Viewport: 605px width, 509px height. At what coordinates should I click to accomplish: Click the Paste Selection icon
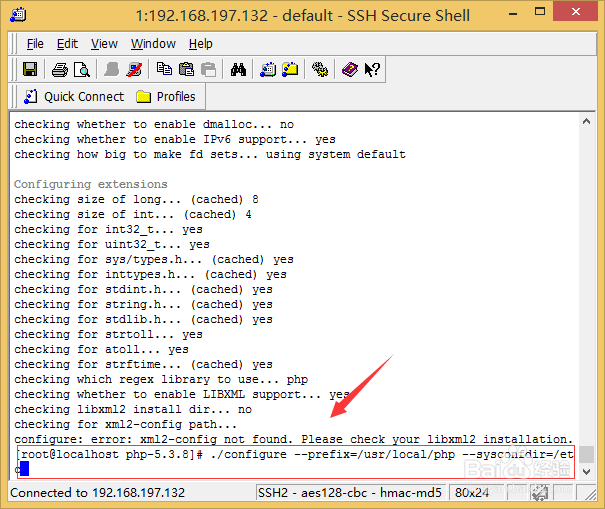coord(208,69)
